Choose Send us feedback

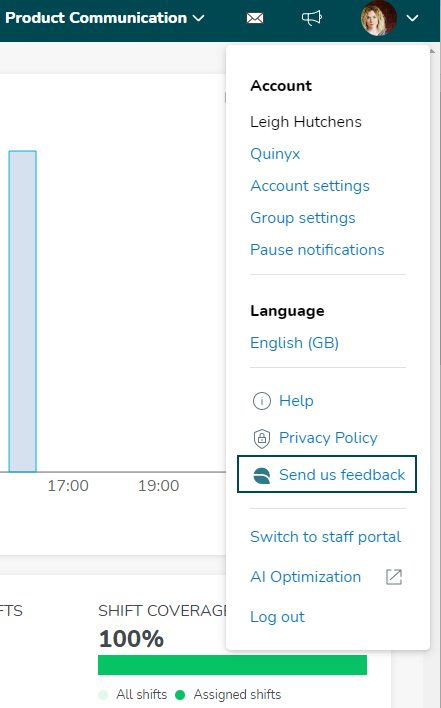pos(327,475)
